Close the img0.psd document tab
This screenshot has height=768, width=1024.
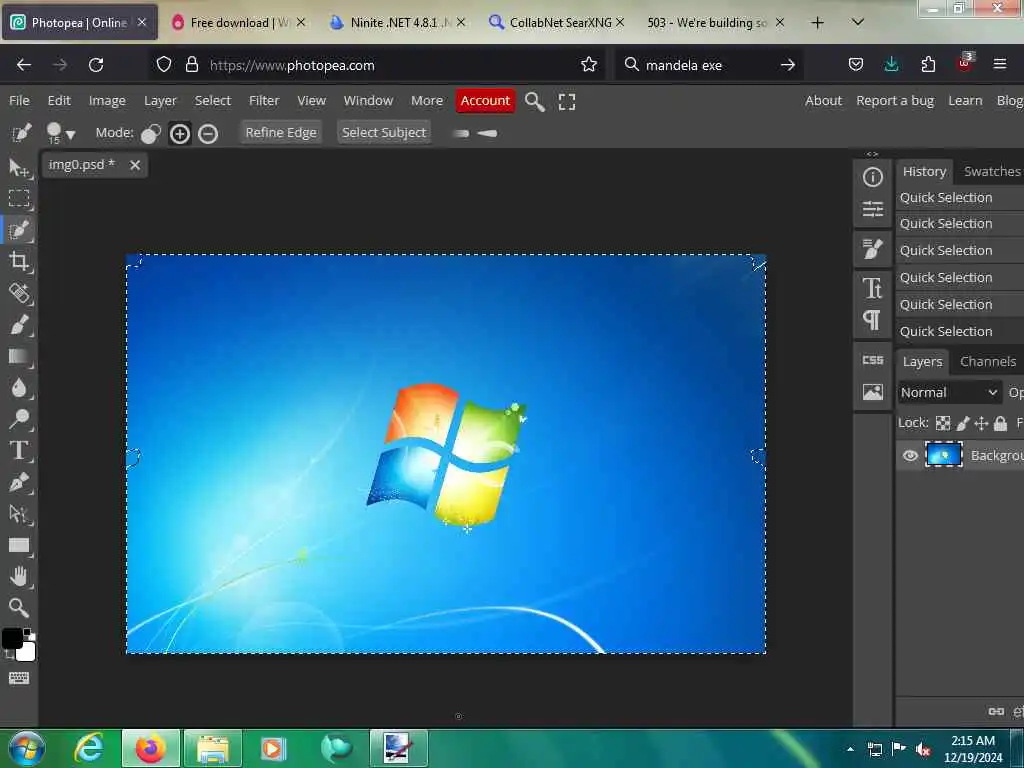(x=135, y=165)
